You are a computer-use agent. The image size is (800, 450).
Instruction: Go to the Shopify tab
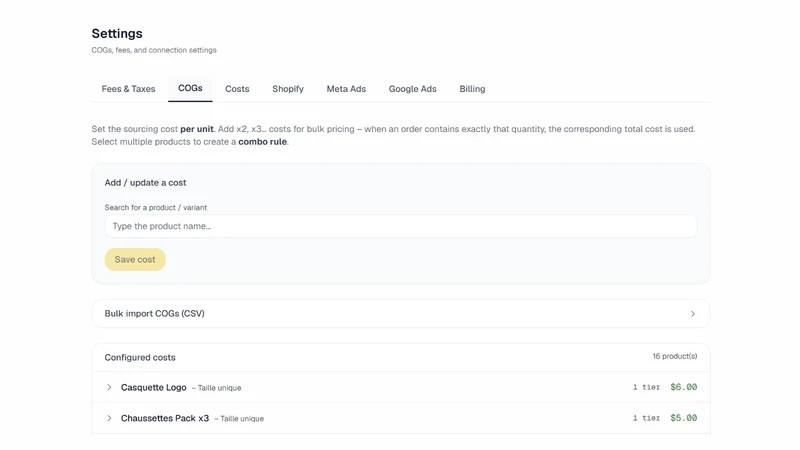point(288,89)
